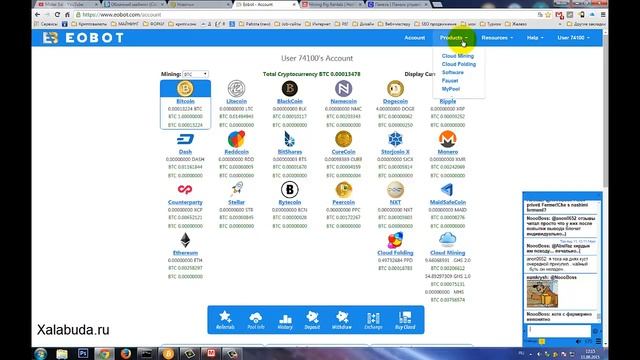
Task: Click the CureCoin logo icon
Action: click(343, 139)
